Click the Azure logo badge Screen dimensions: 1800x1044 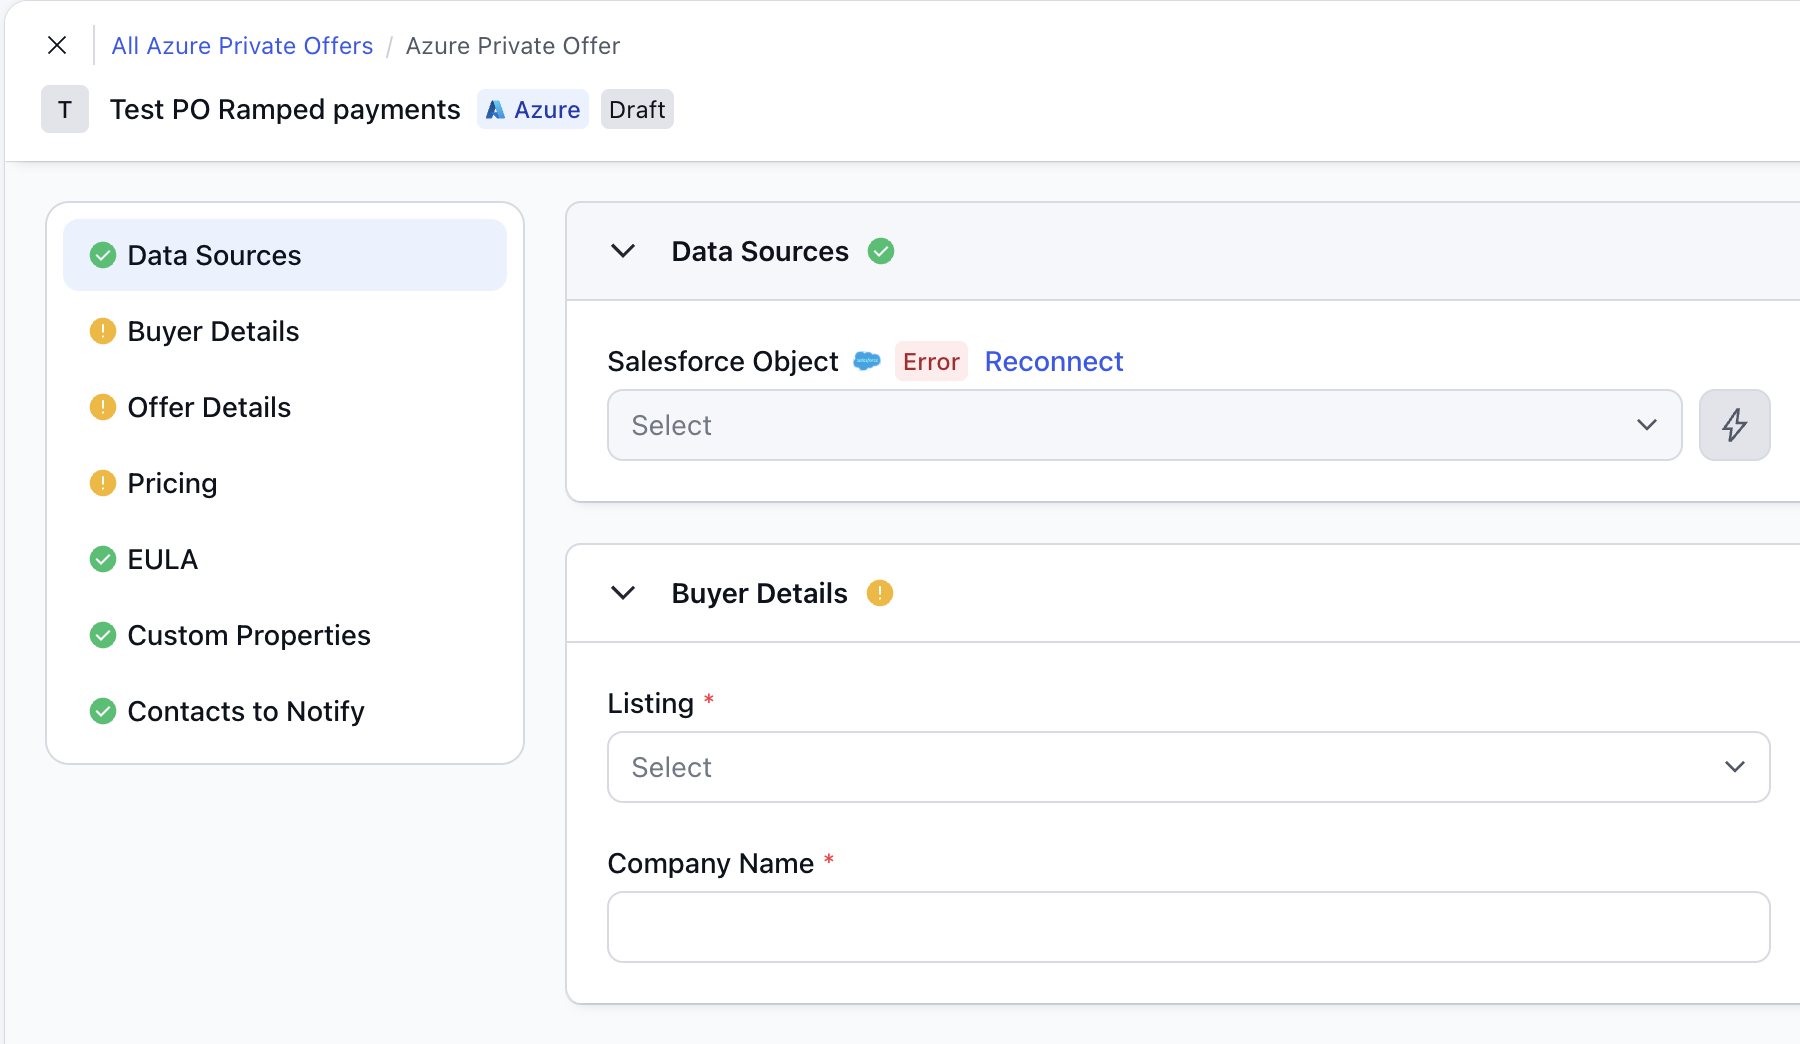coord(532,109)
